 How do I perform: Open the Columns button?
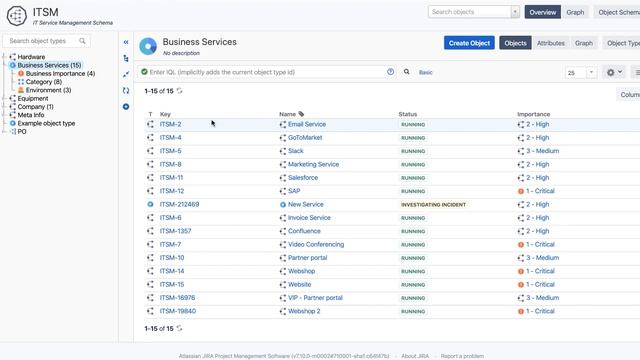[x=628, y=95]
